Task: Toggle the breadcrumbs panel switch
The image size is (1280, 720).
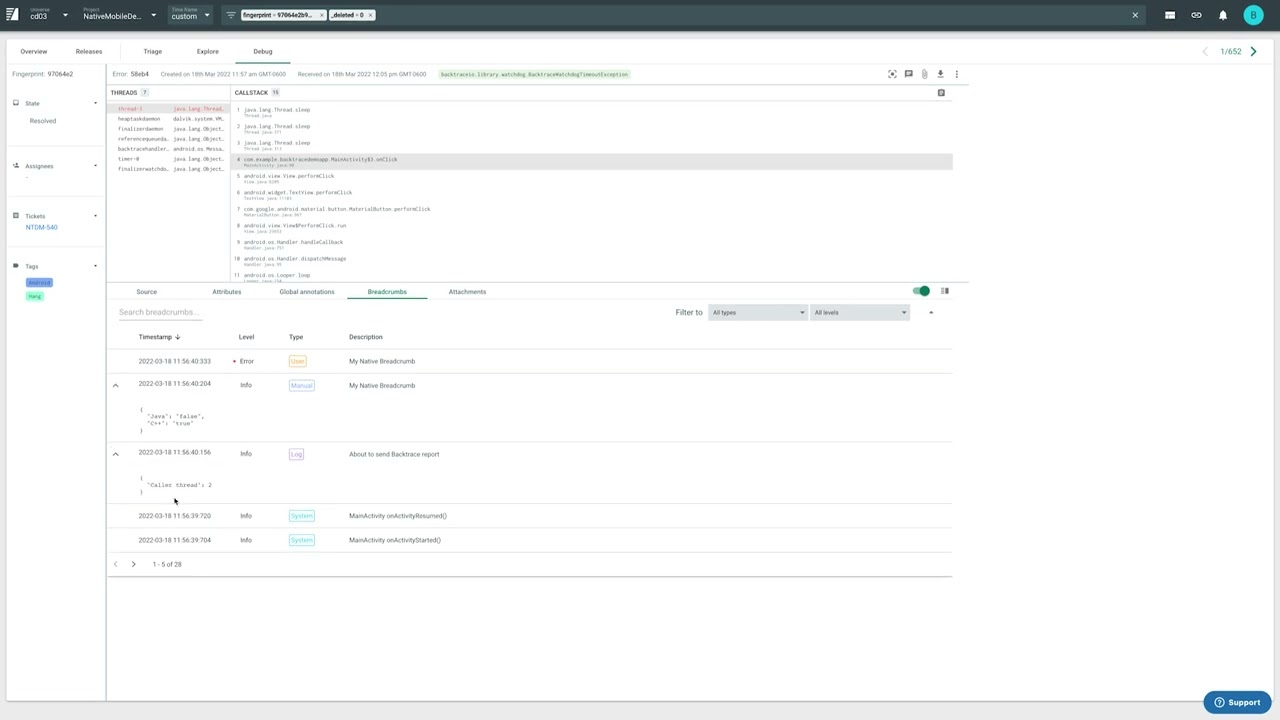Action: (921, 291)
